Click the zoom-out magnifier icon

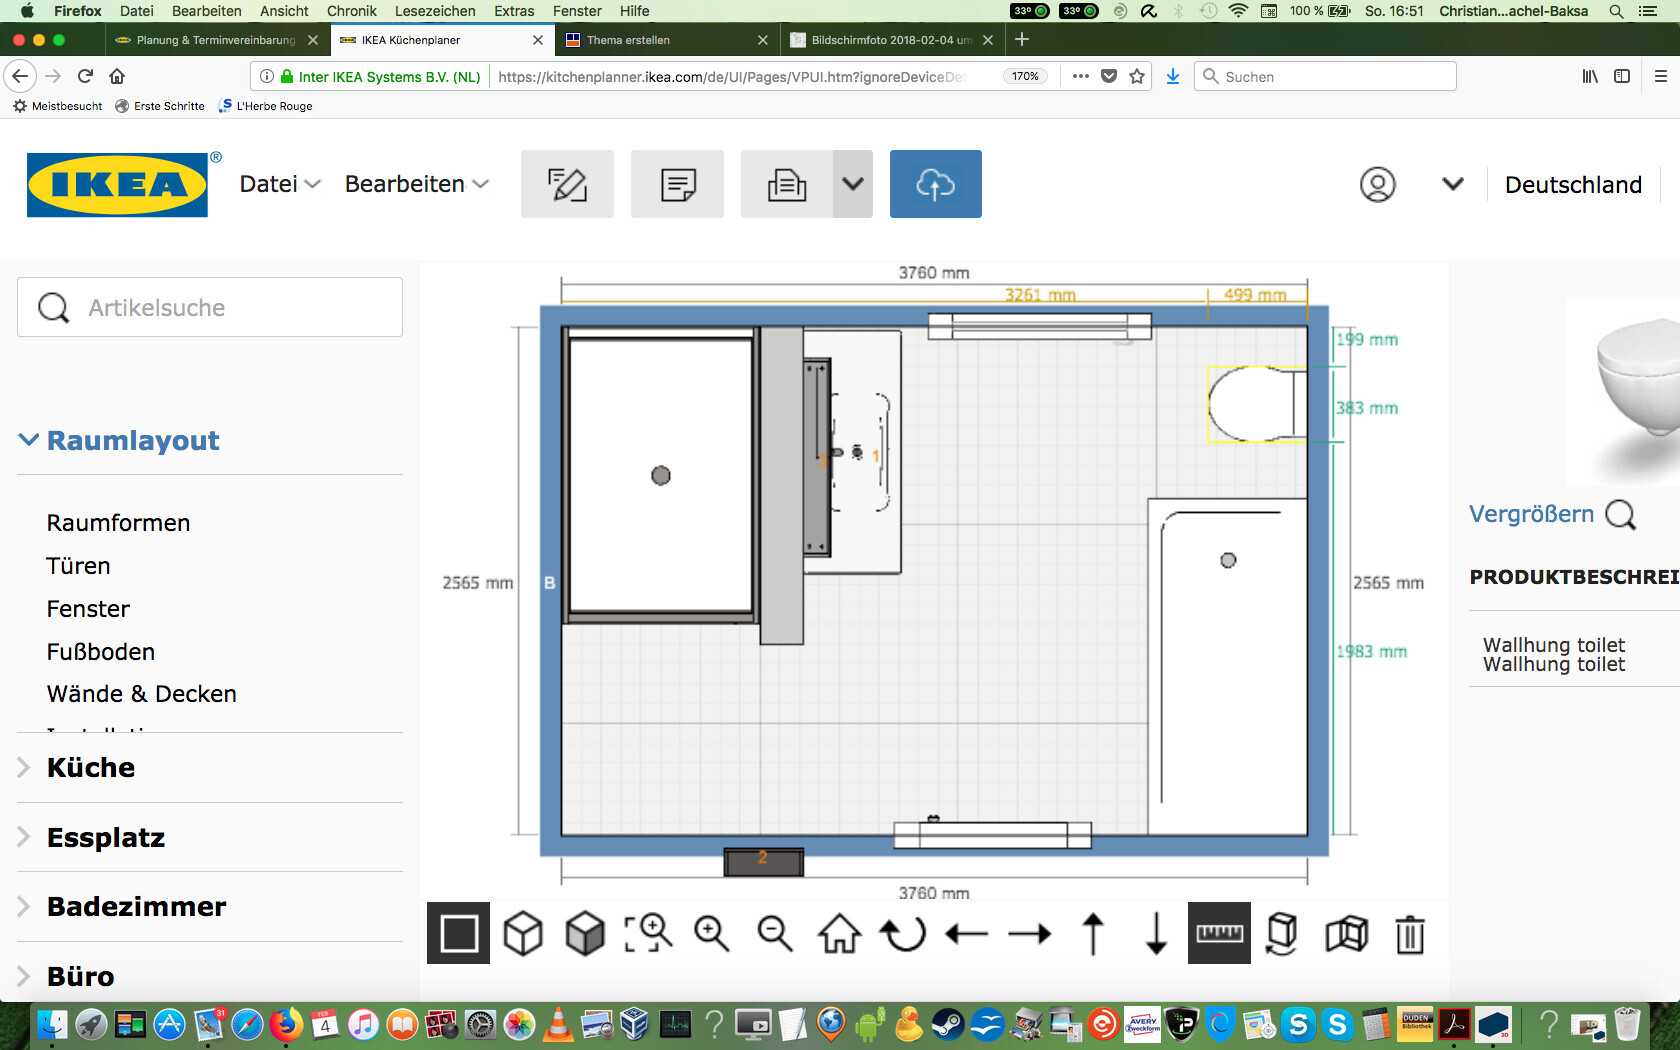pos(774,934)
